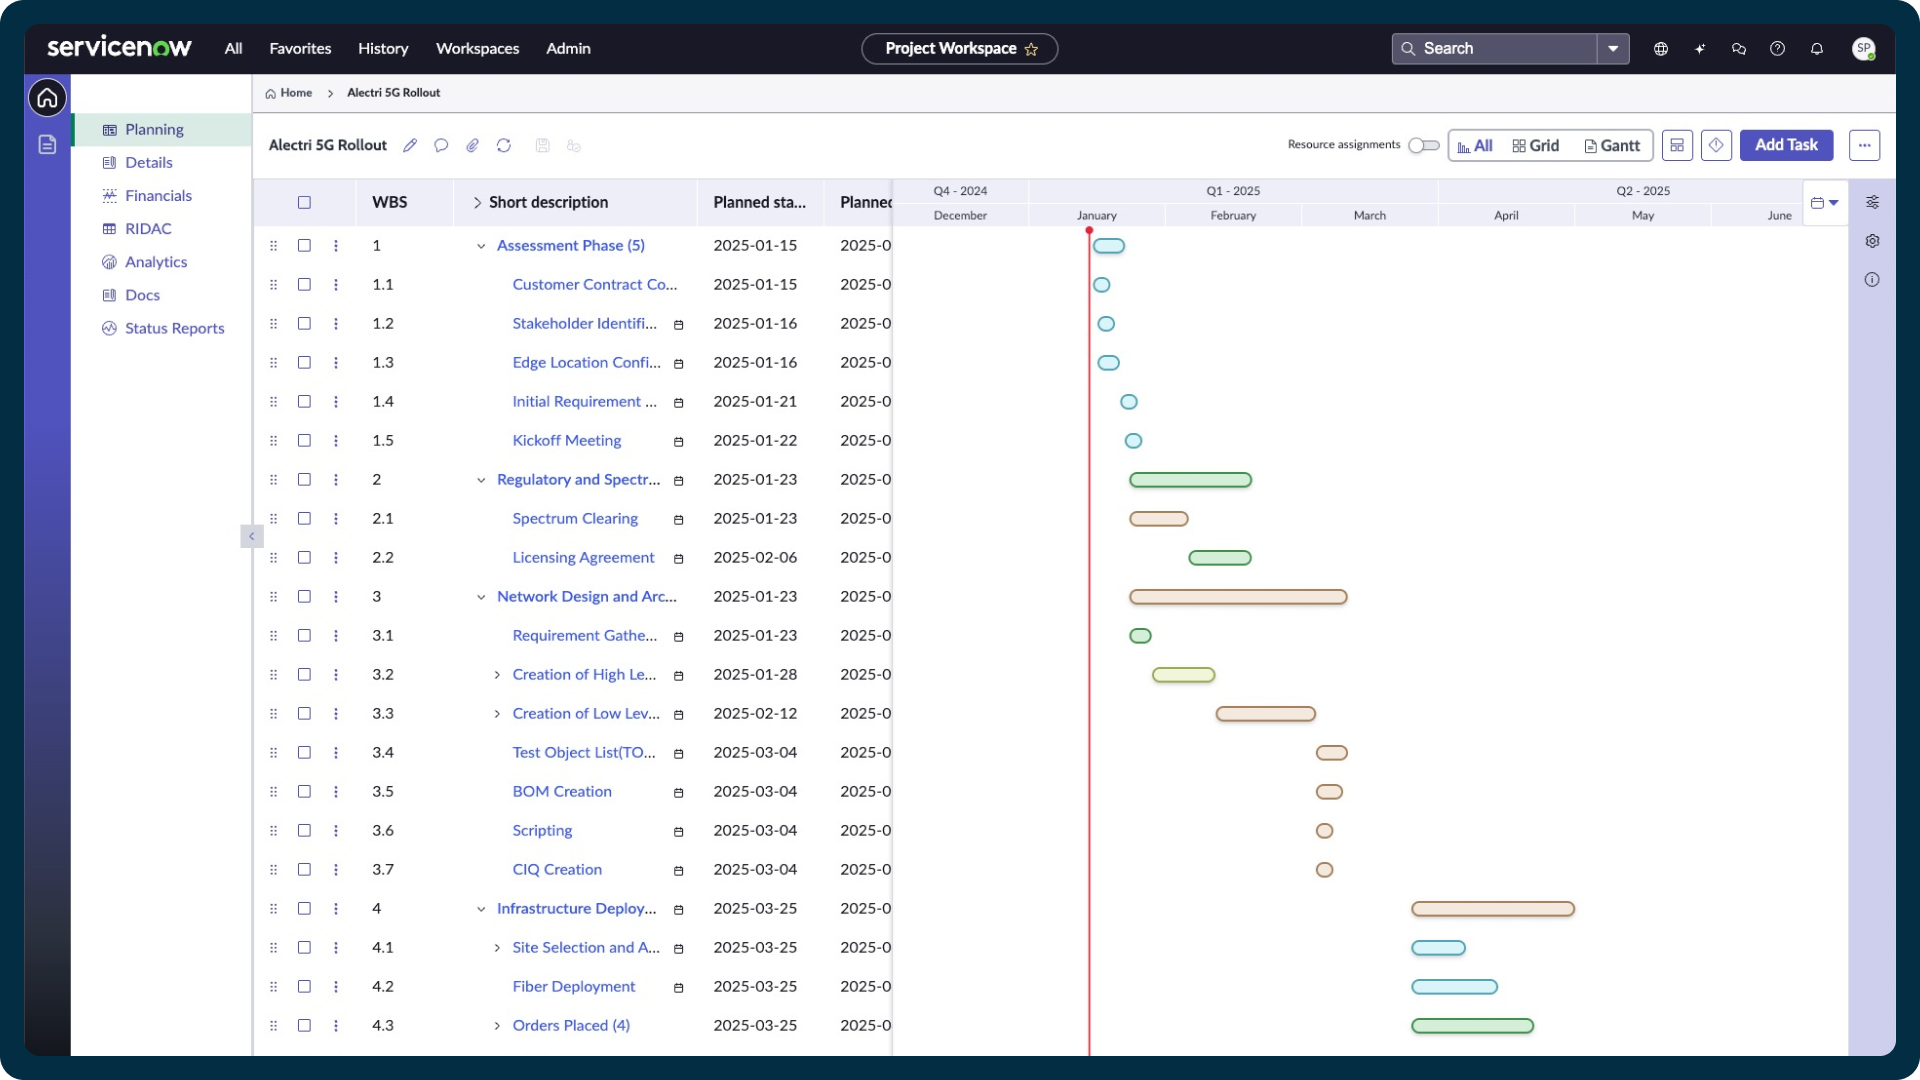Open the All menu in top navigation
This screenshot has height=1080, width=1920.
233,49
